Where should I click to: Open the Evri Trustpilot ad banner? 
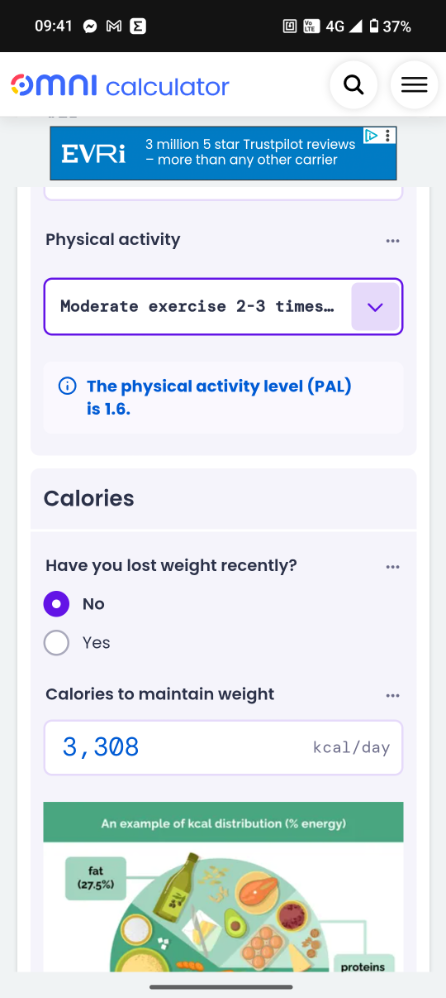click(223, 153)
